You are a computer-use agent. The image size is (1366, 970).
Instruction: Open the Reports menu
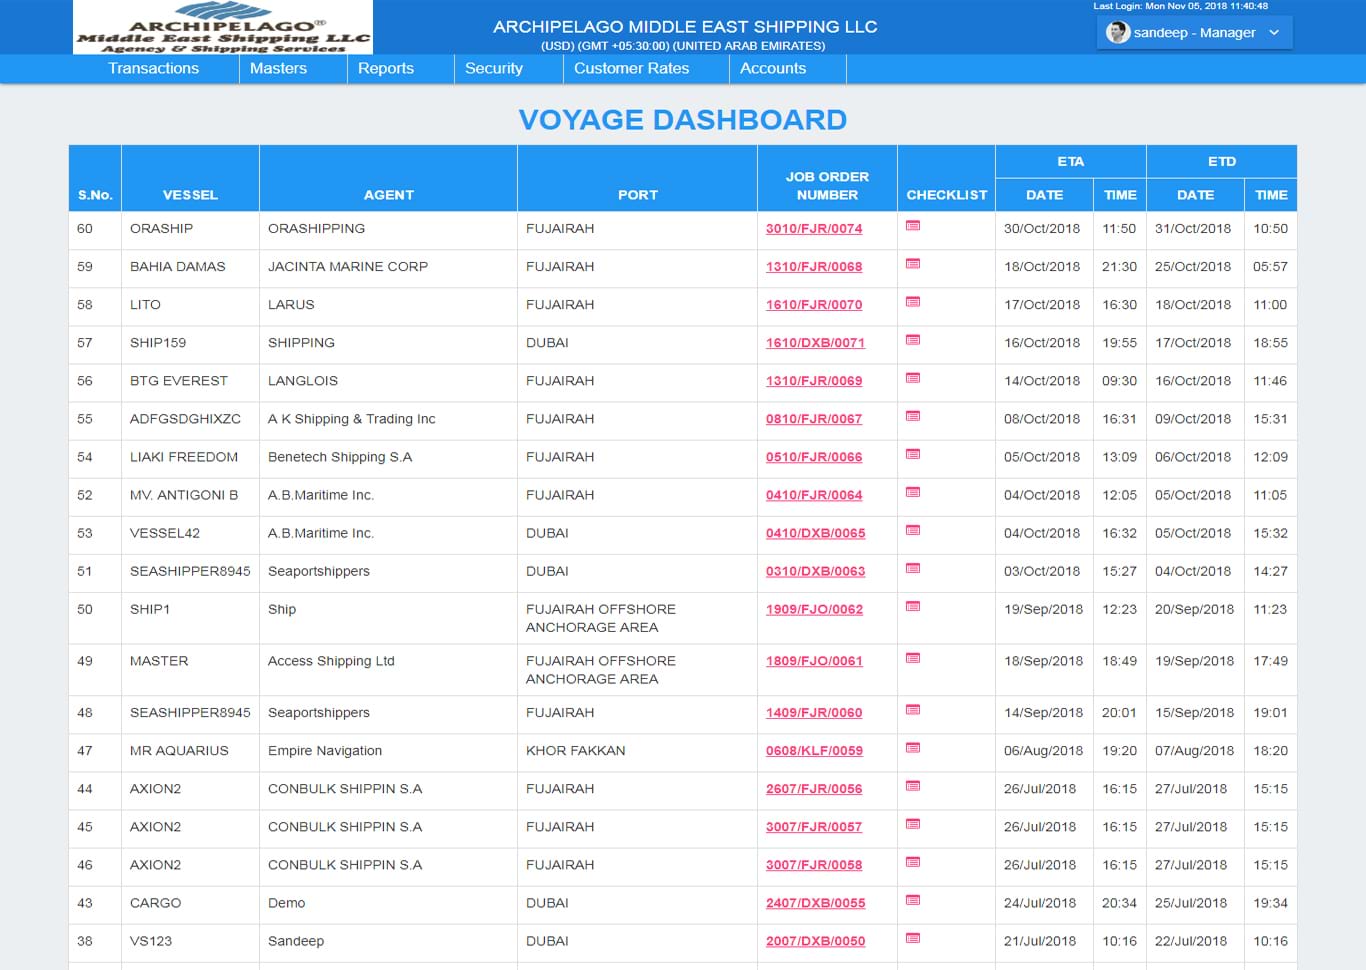coord(385,68)
